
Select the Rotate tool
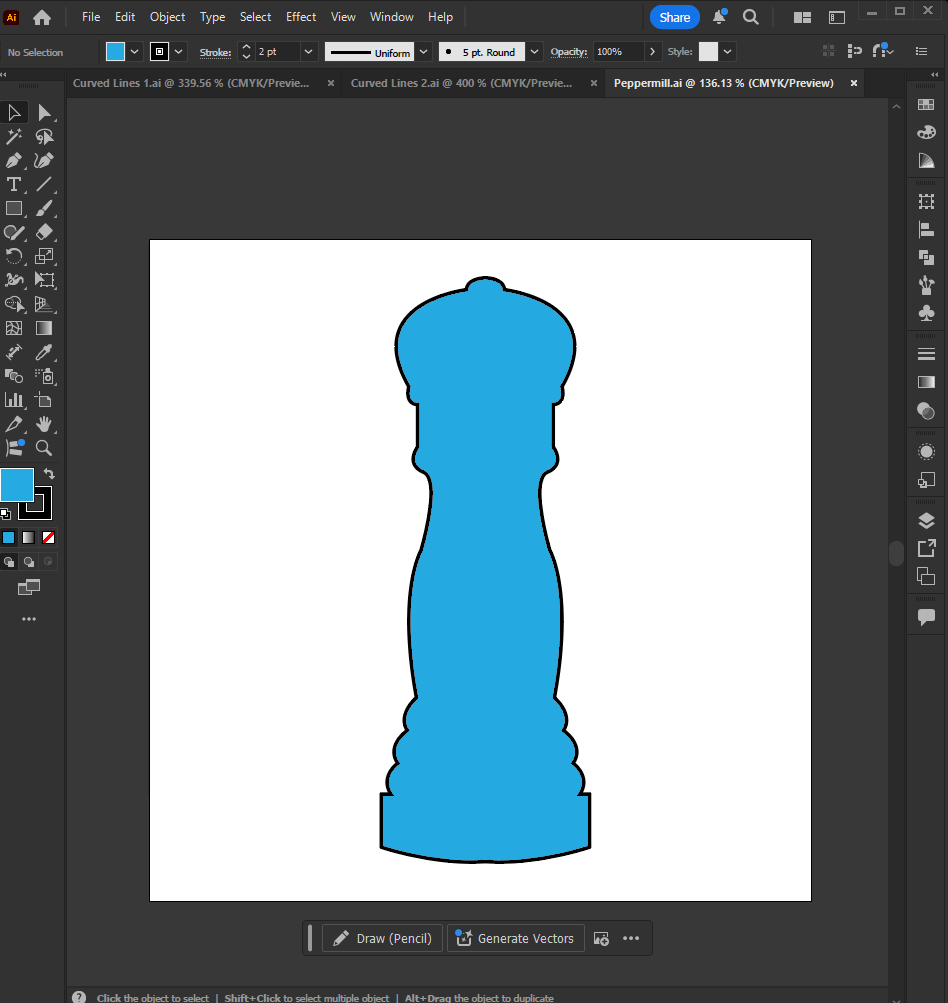[x=14, y=257]
